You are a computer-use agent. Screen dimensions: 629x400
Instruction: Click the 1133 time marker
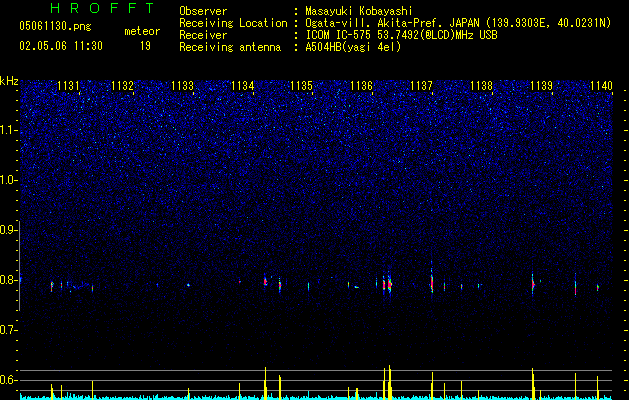pos(182,86)
